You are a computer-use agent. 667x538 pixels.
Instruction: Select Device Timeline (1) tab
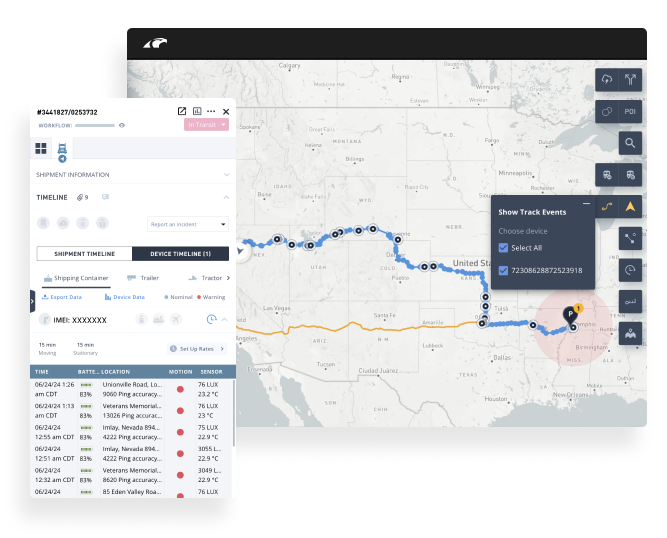click(x=180, y=254)
